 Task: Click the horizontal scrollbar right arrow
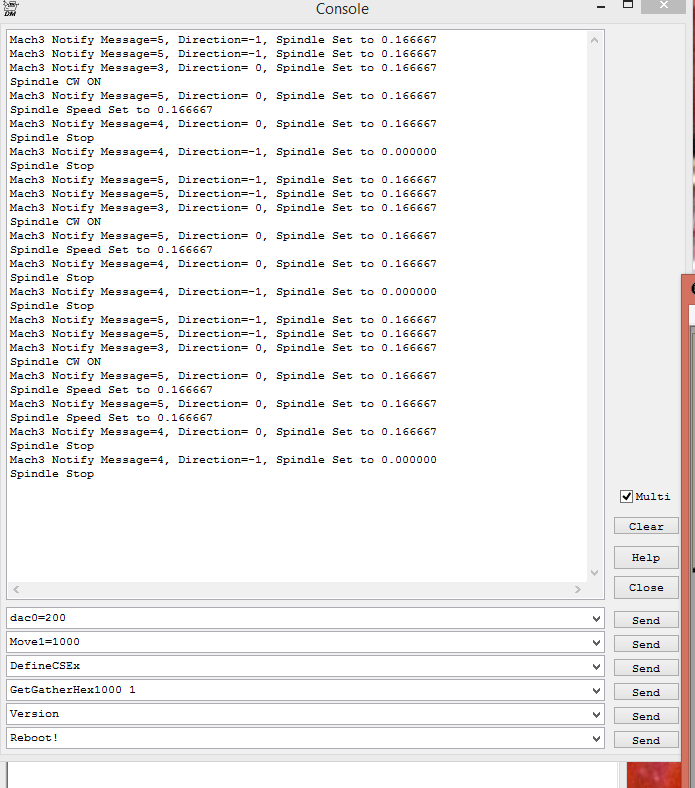pos(577,590)
